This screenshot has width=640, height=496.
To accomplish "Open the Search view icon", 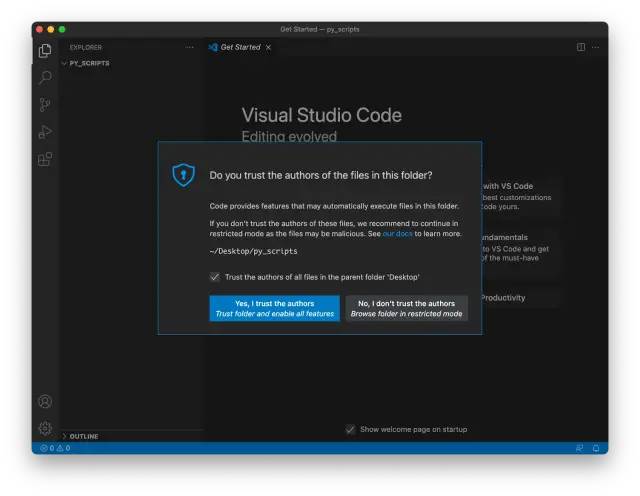I will (x=45, y=77).
